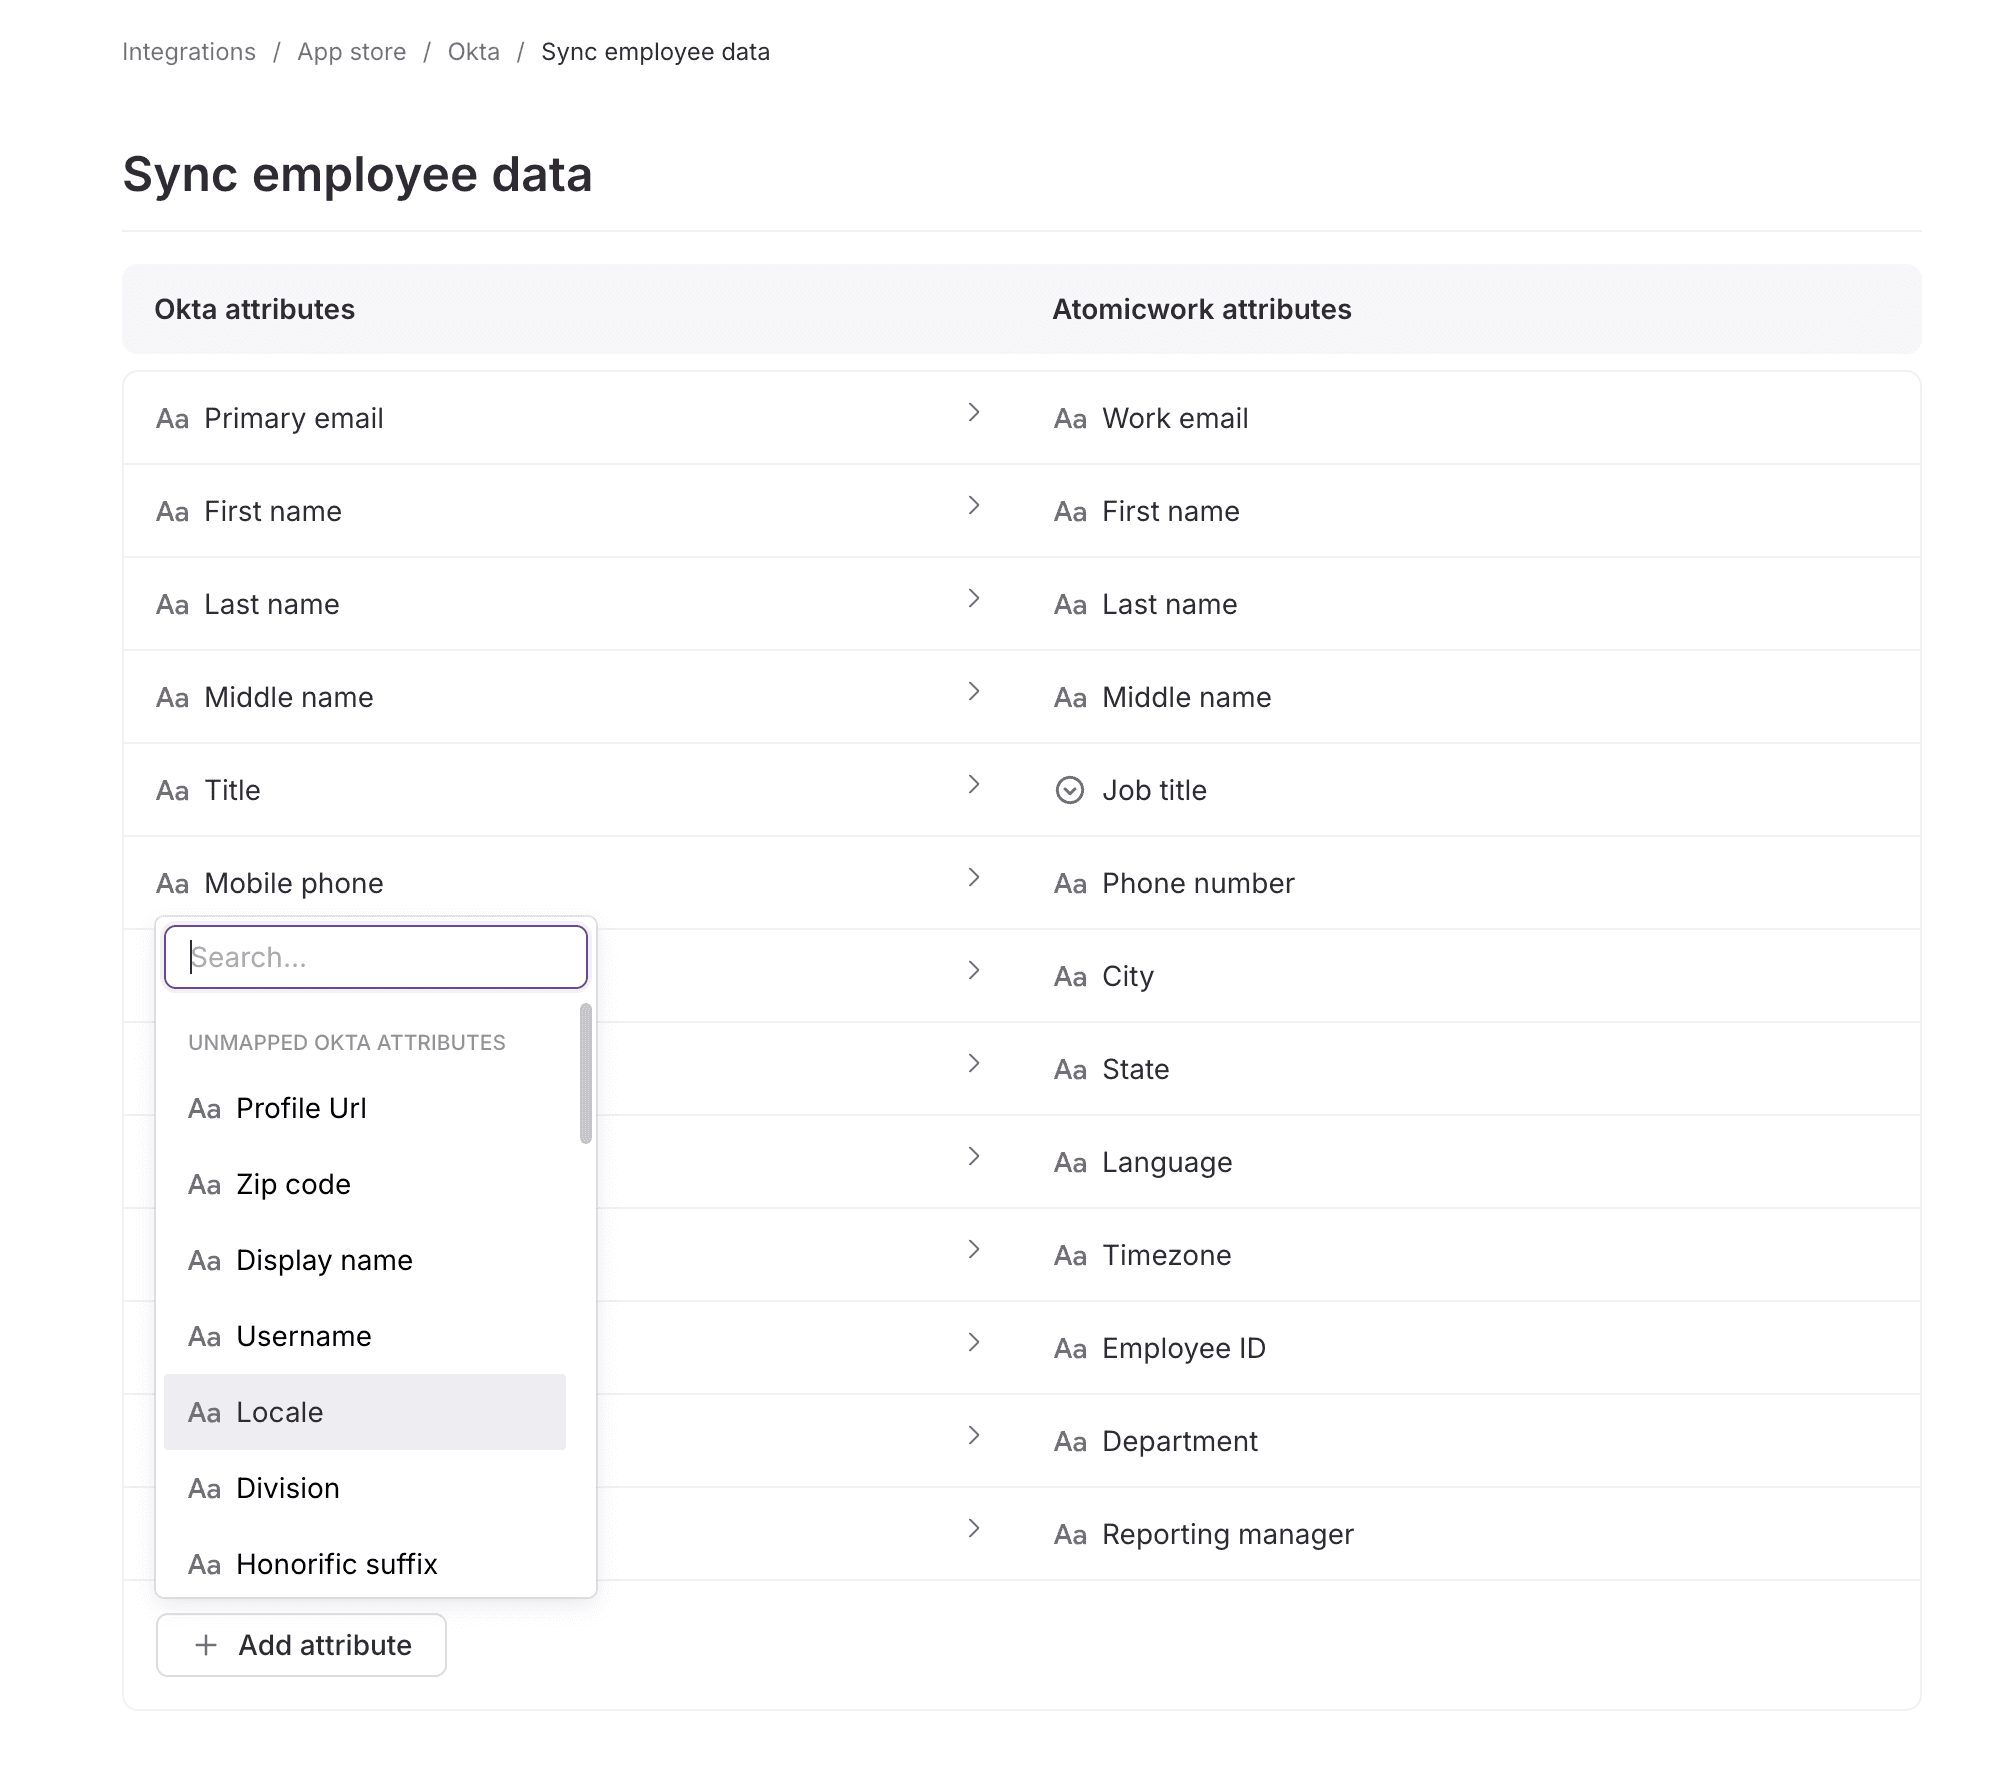The image size is (2015, 1766).
Task: Click chevron arrow beside Timezone
Action: pyautogui.click(x=974, y=1249)
